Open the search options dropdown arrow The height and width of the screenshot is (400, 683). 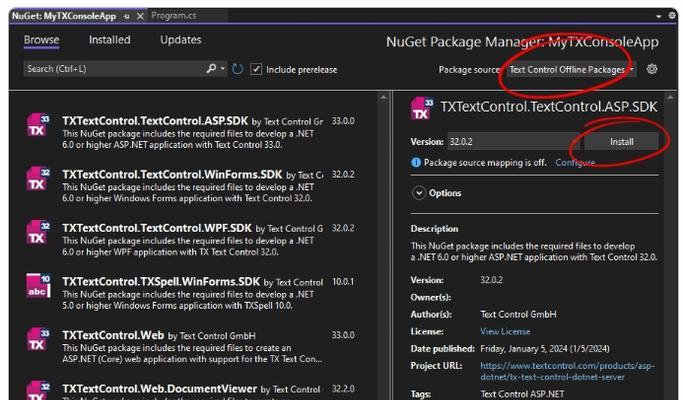pos(223,68)
